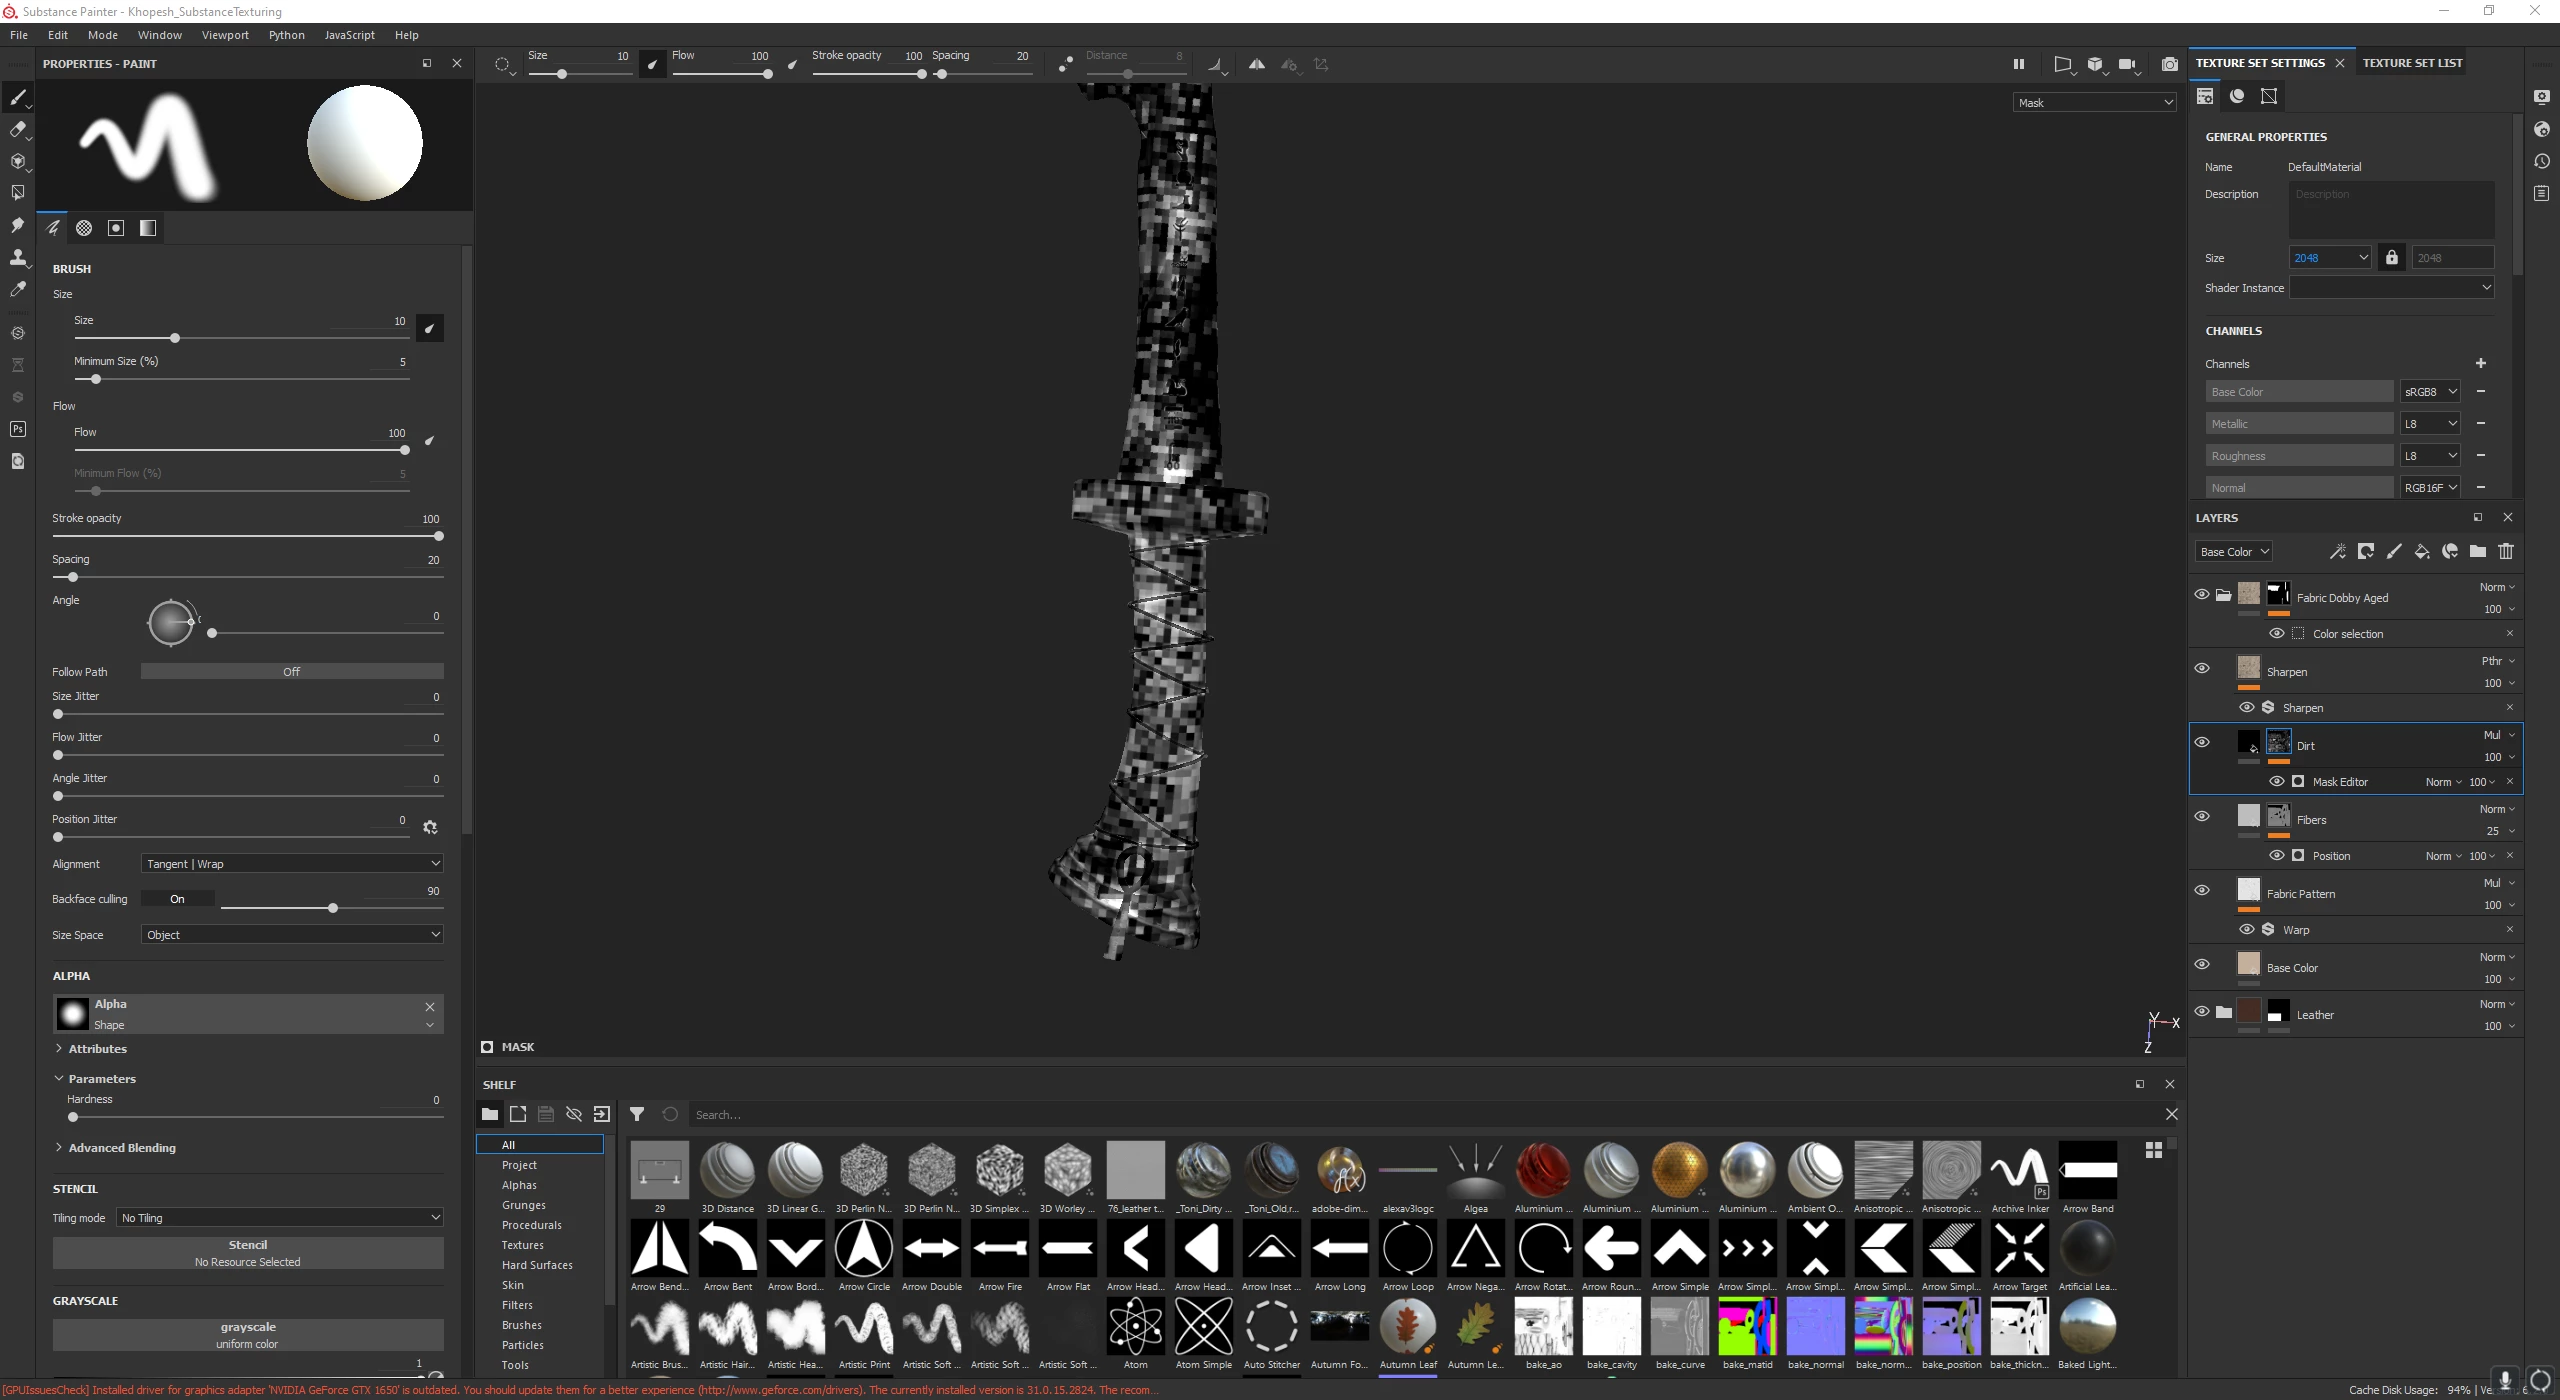Pause rendering with the pause icon

tap(2018, 64)
